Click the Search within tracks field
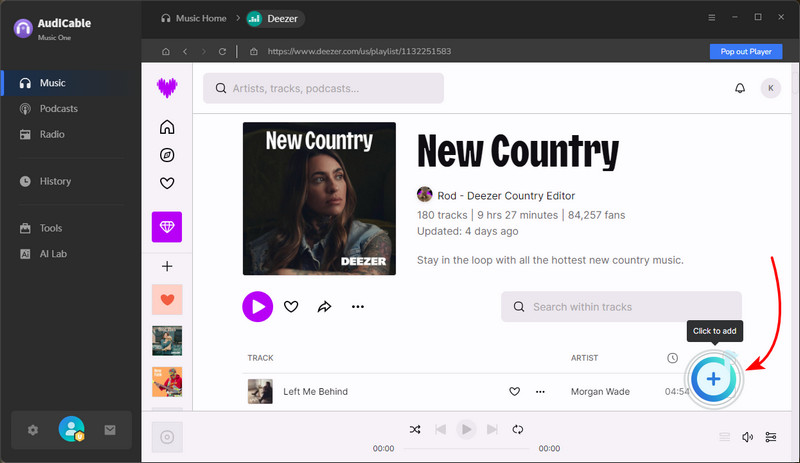Image resolution: width=800 pixels, height=463 pixels. tap(621, 307)
